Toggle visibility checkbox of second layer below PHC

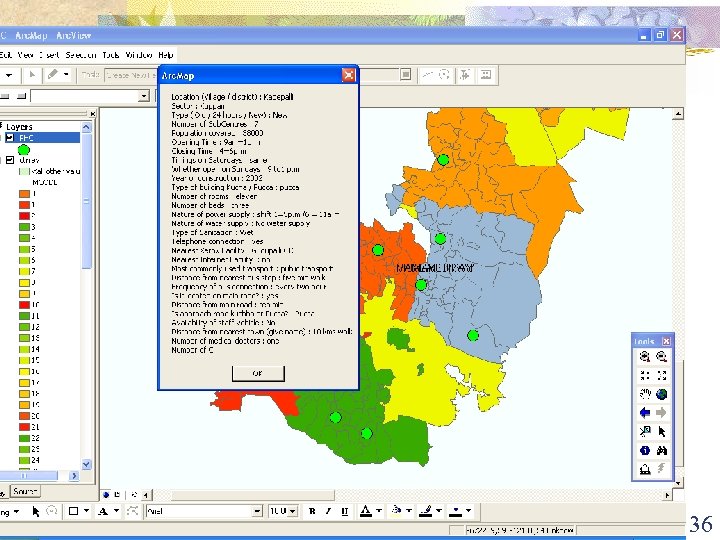10,159
